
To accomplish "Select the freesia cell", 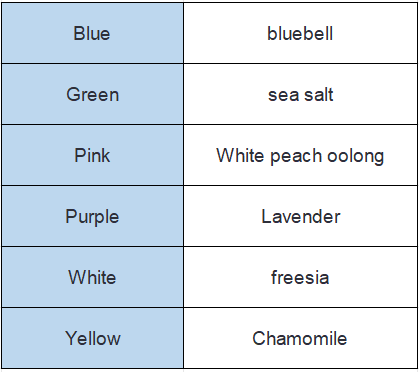I will point(300,277).
